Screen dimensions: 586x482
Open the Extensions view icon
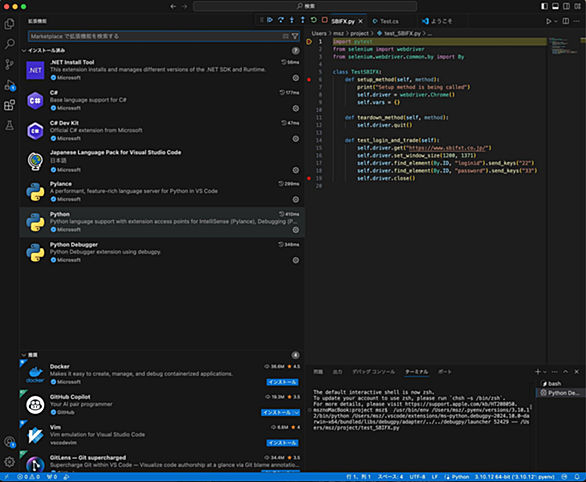(x=9, y=105)
